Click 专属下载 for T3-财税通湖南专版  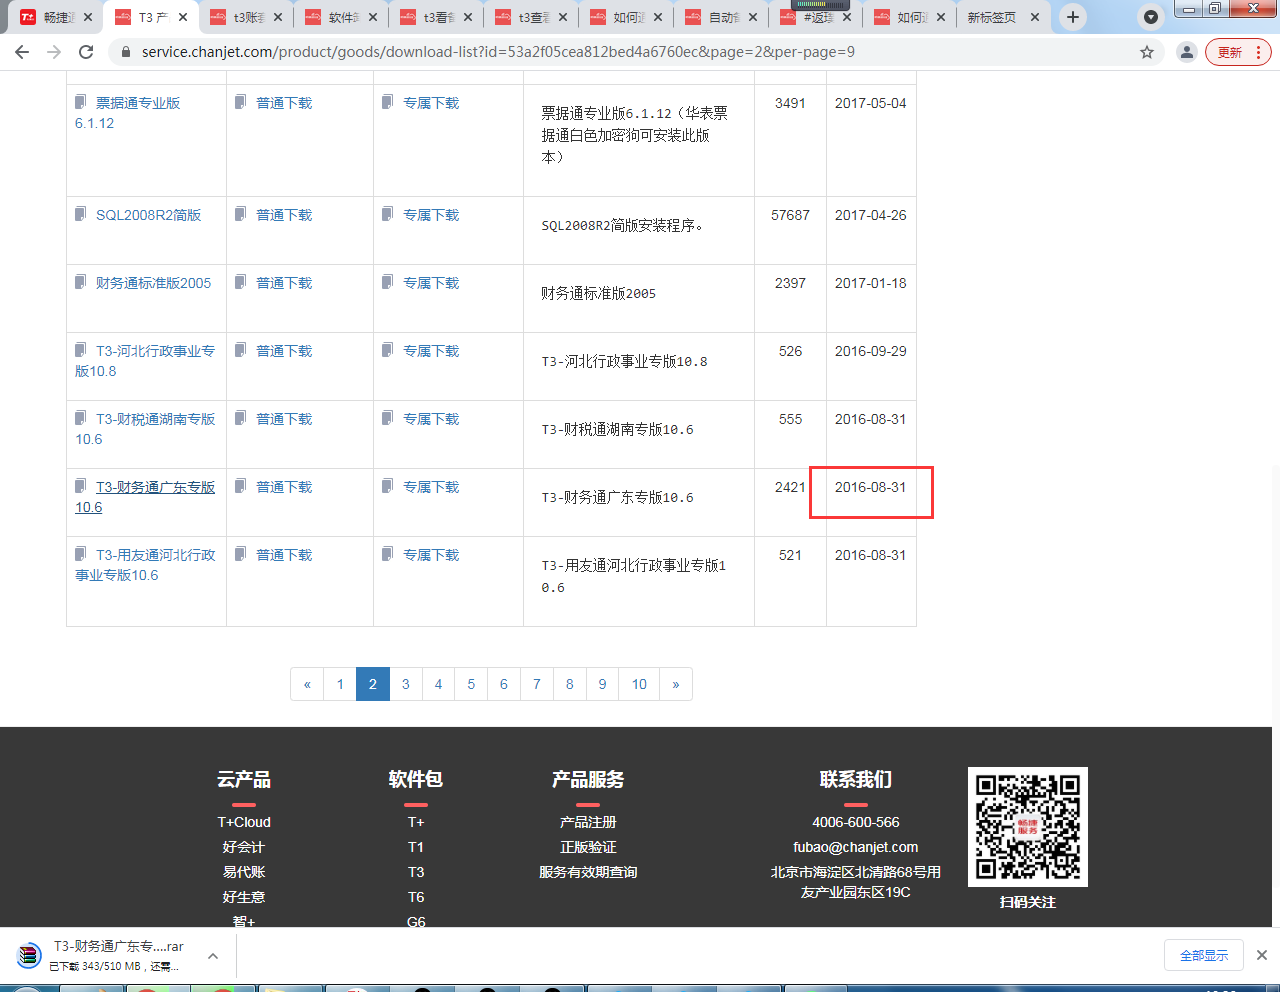(x=431, y=419)
